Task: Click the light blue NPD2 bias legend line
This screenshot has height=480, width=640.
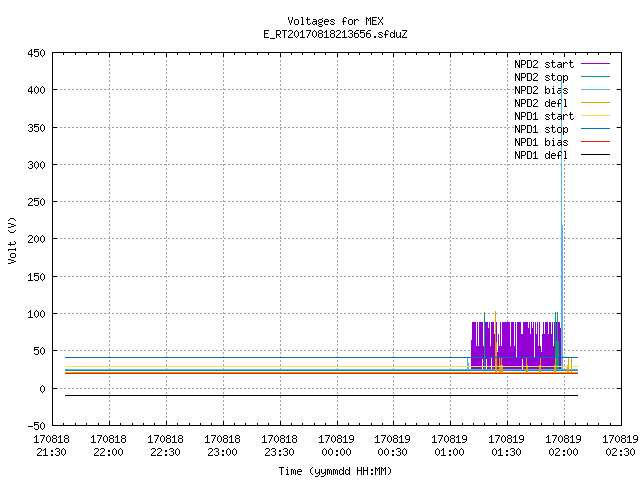Action: click(x=596, y=90)
